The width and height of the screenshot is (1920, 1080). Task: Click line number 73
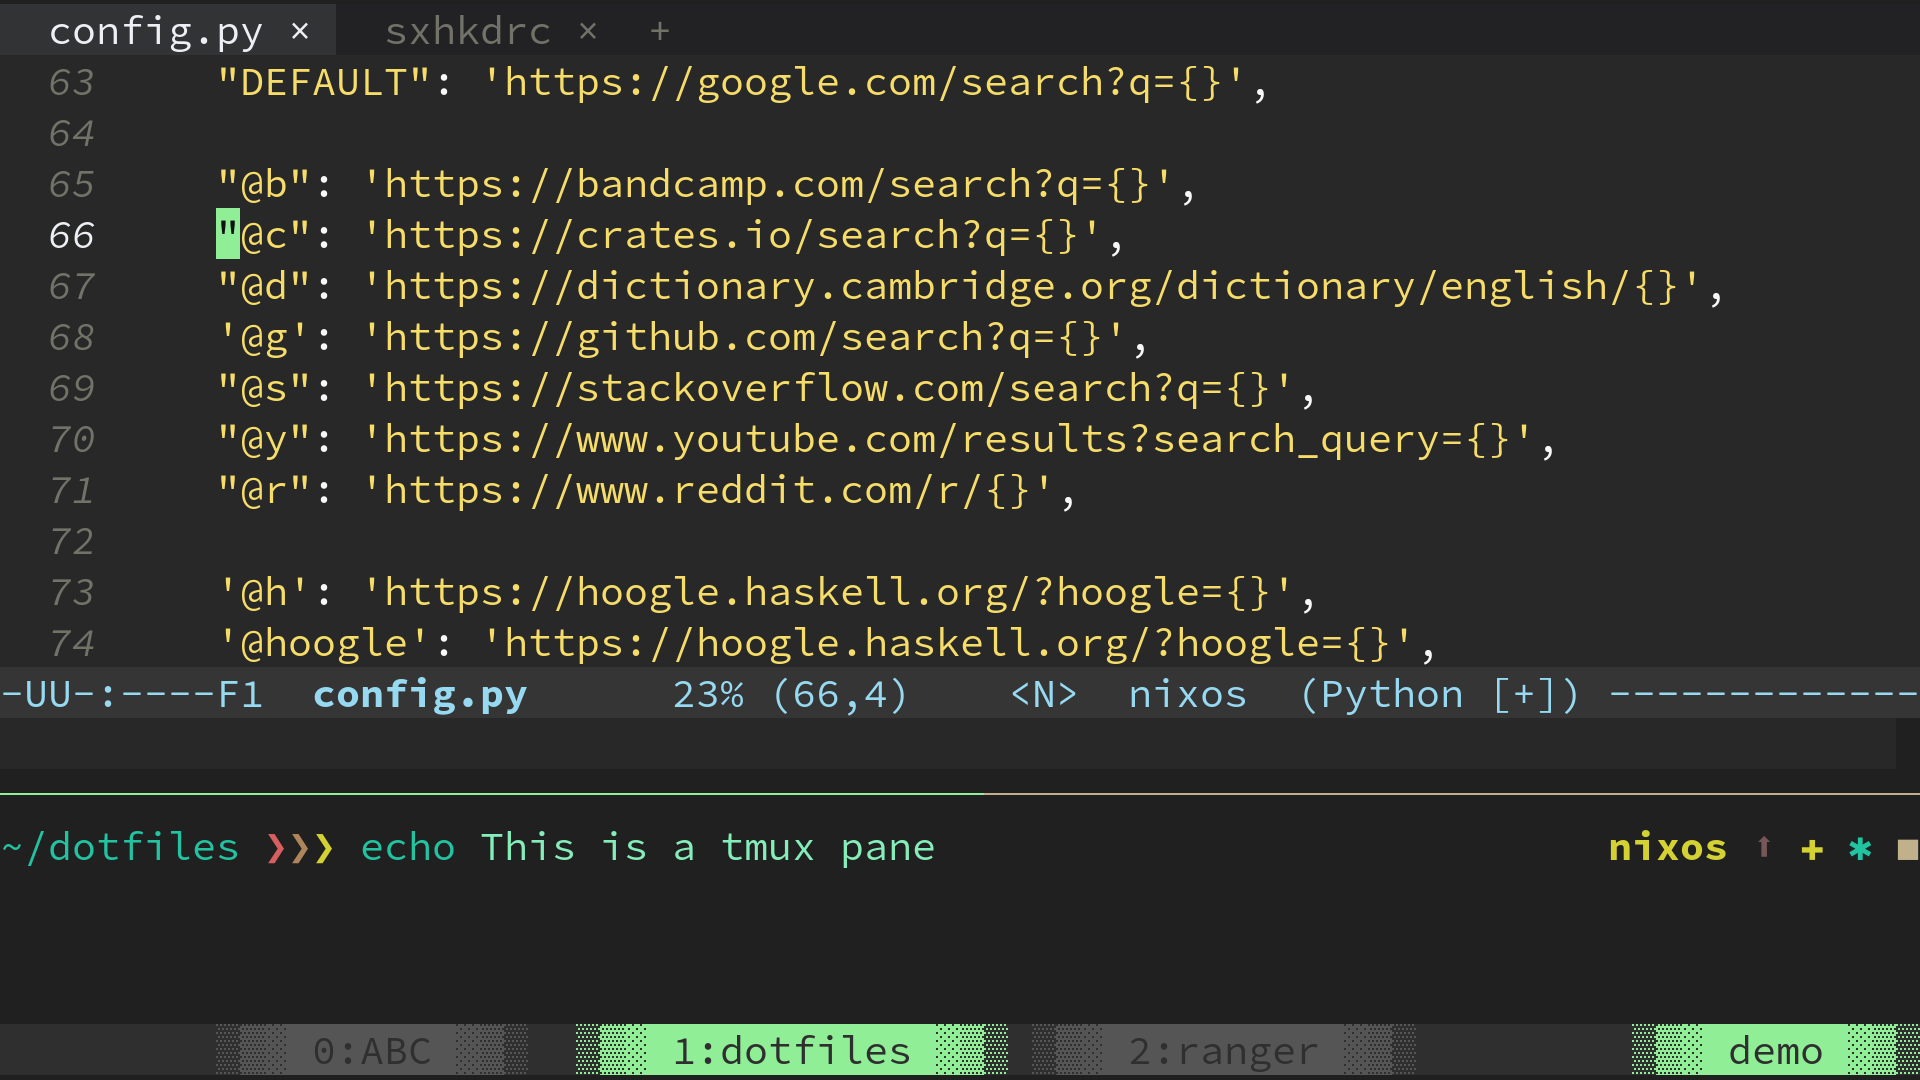tap(72, 592)
